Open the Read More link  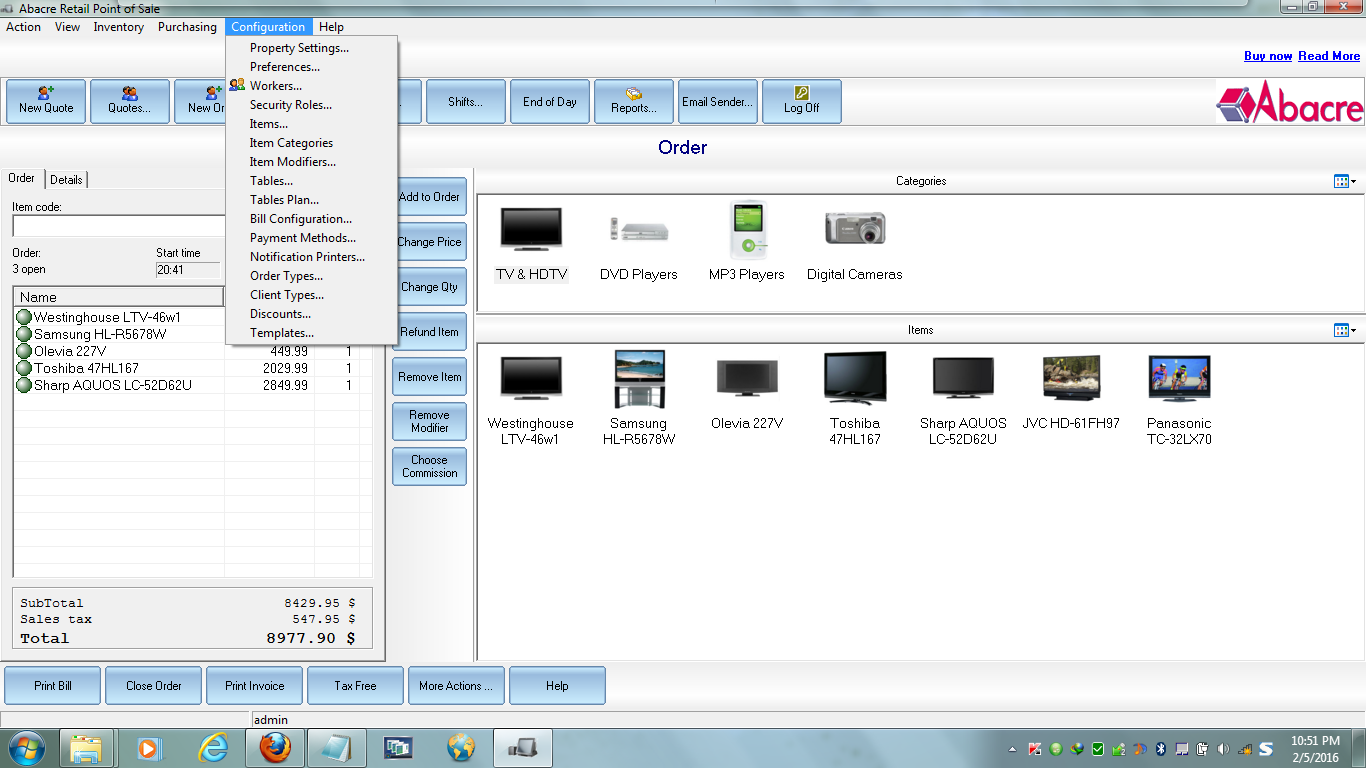pyautogui.click(x=1329, y=56)
